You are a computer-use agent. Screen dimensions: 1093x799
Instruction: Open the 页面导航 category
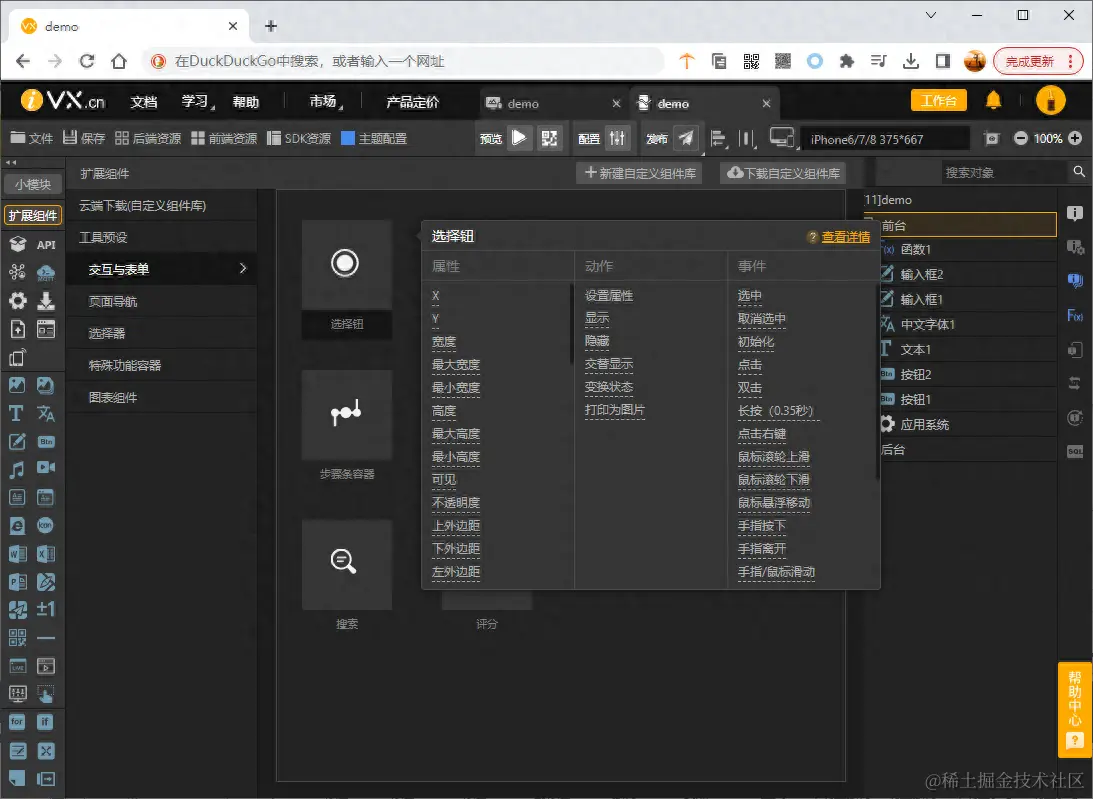pyautogui.click(x=162, y=301)
